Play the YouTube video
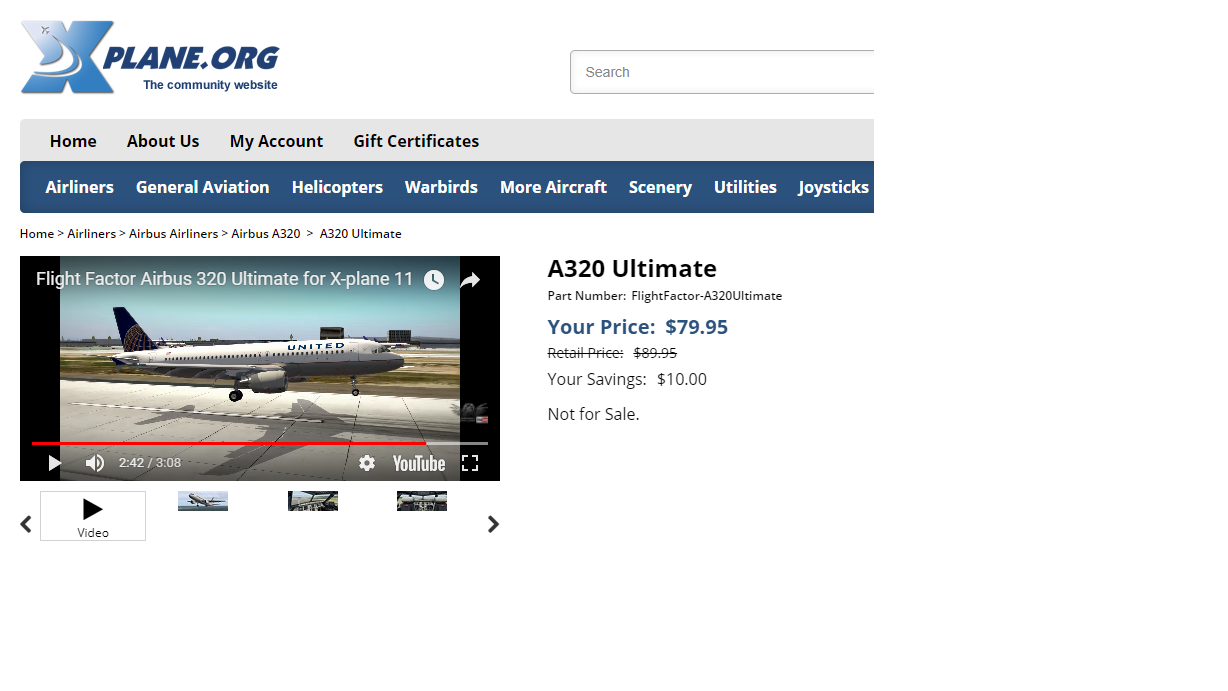Viewport: 1228px width, 691px height. tap(55, 463)
